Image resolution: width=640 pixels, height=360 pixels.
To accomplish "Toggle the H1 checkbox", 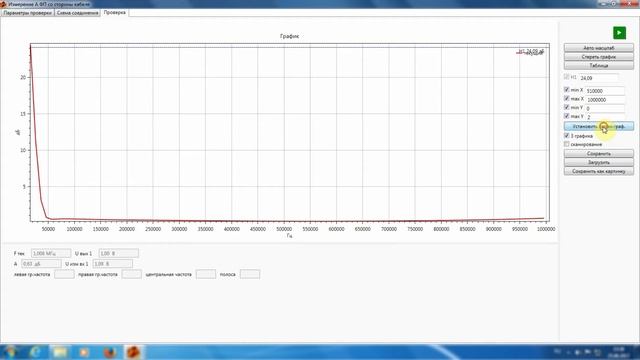I will (567, 77).
